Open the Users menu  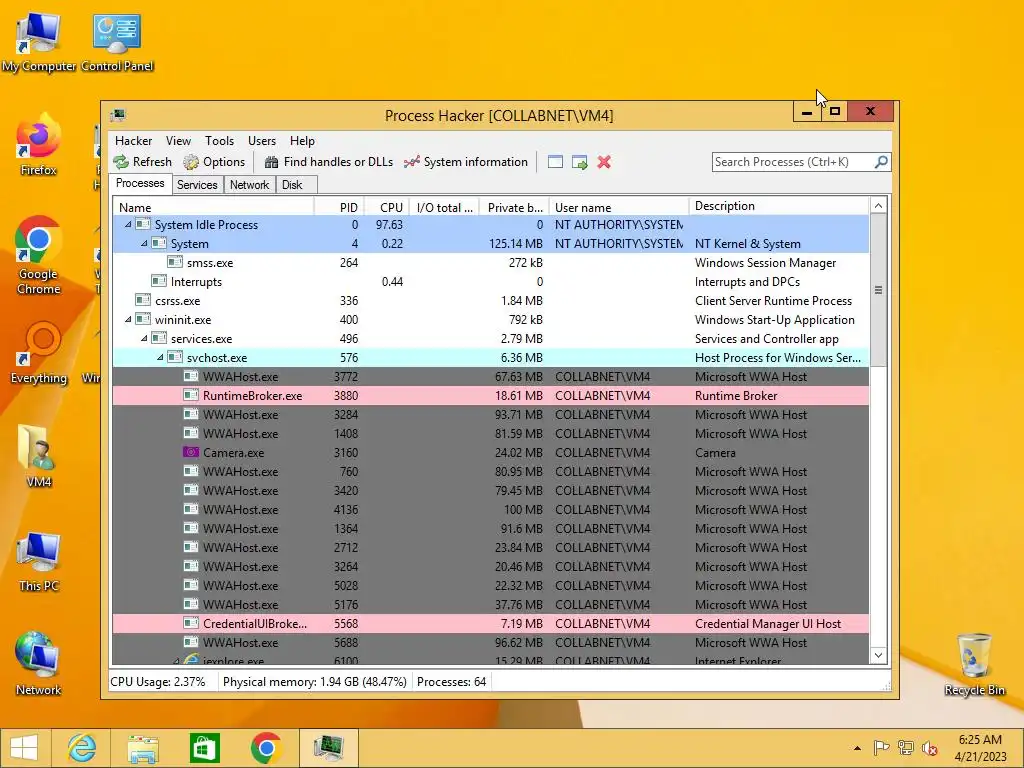262,140
